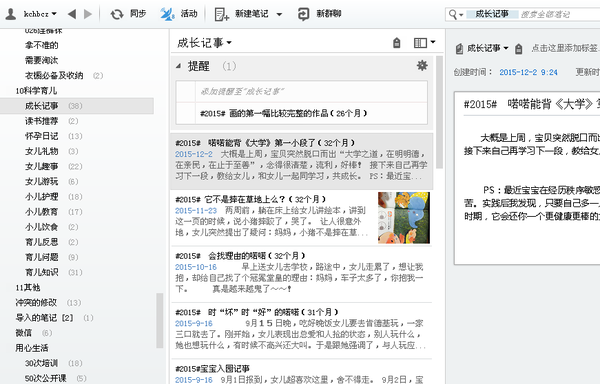
Task: Open the list view layout options
Action: pyautogui.click(x=424, y=42)
